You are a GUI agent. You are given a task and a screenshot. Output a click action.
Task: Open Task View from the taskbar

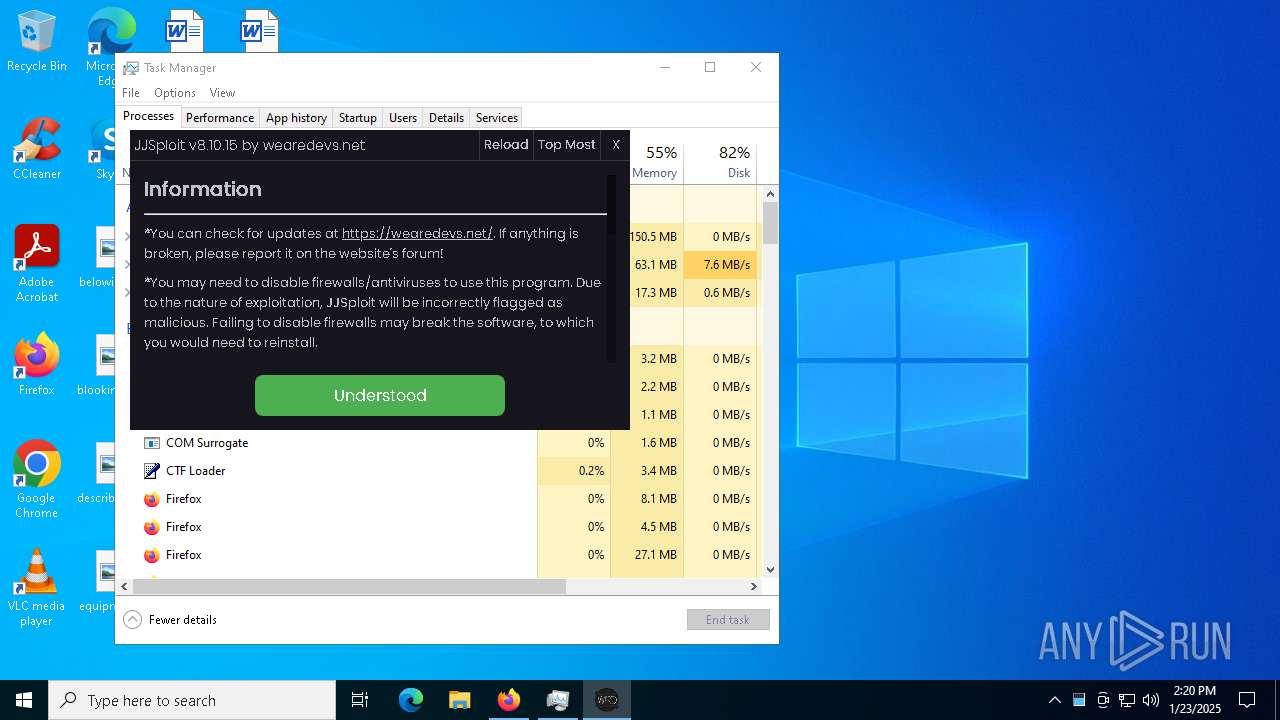360,700
